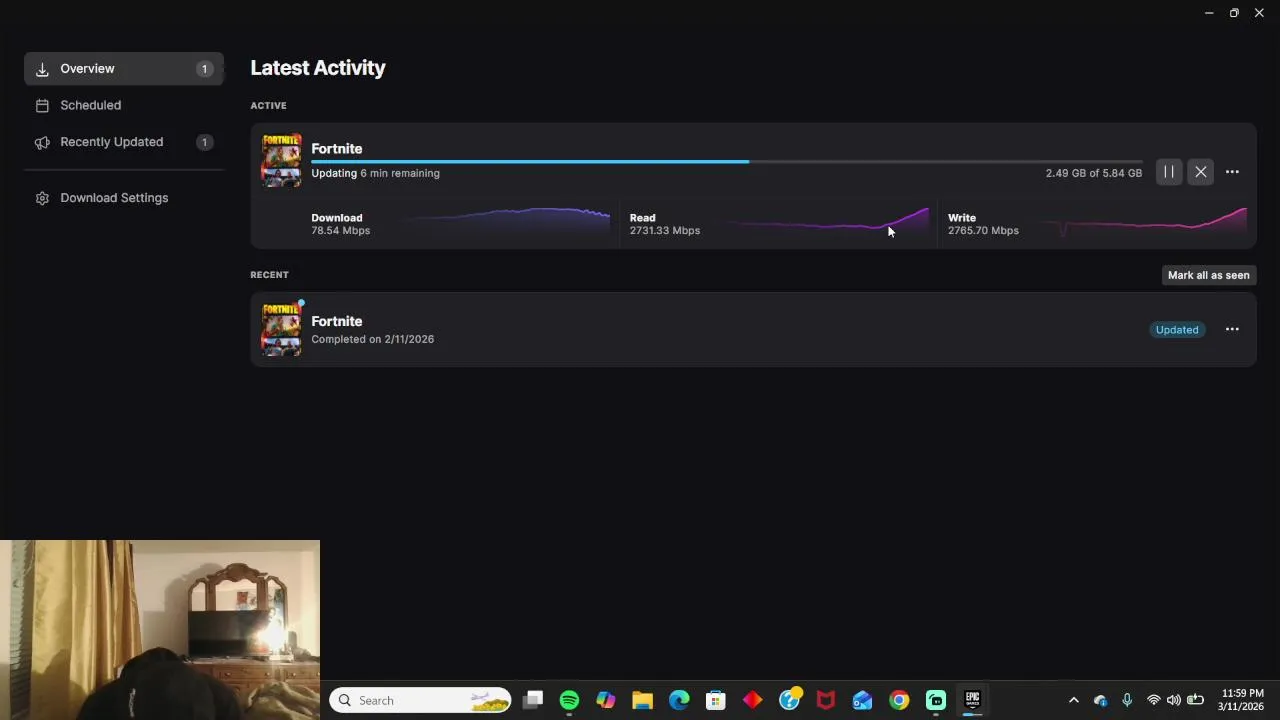Open Task View from the taskbar
Screen dimensions: 1280x720
[533, 700]
